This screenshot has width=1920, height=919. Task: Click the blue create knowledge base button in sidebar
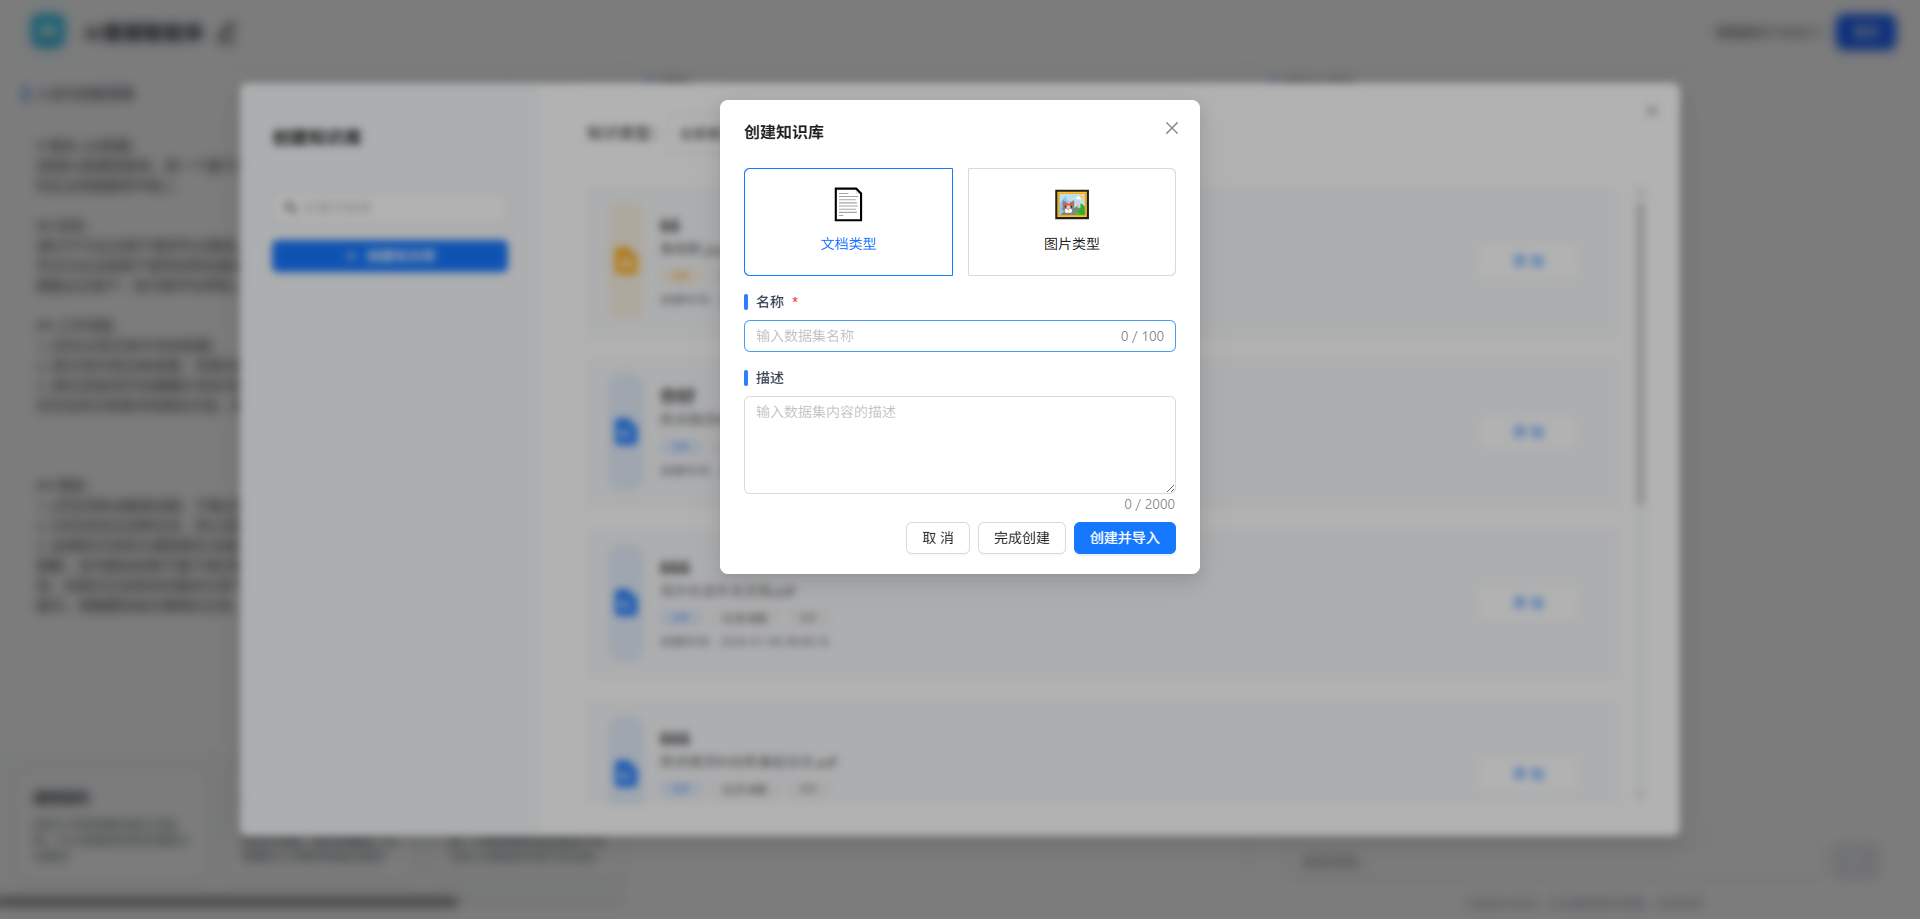point(389,255)
